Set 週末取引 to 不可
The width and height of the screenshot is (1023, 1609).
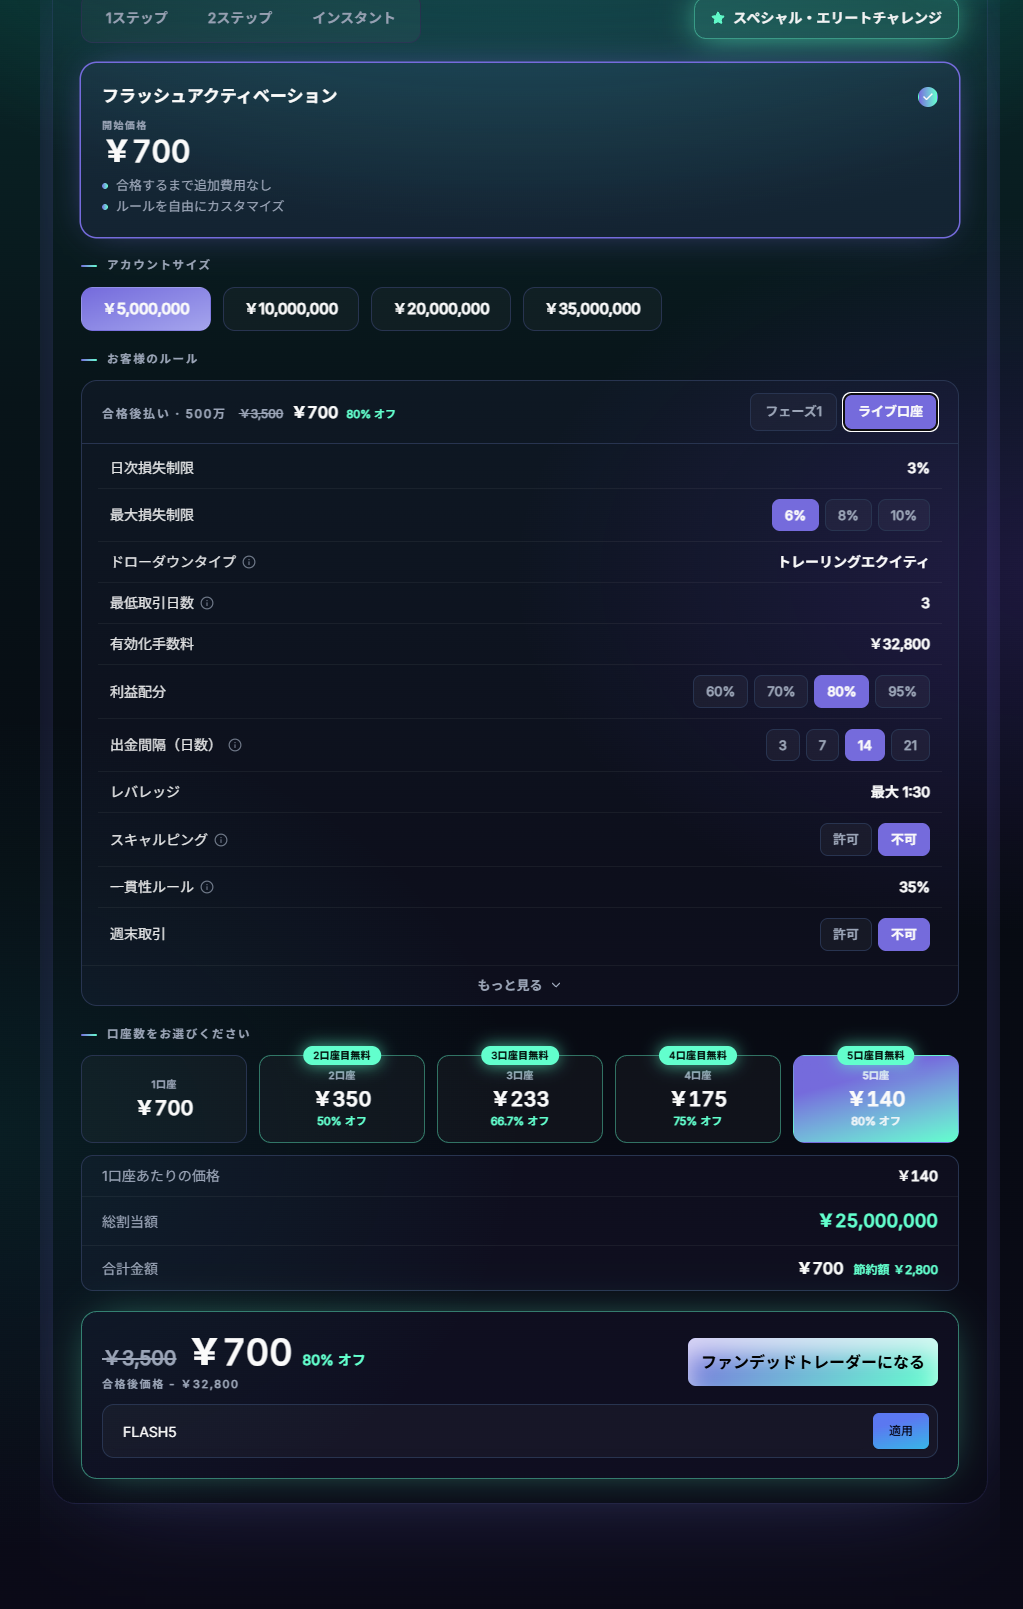tap(904, 935)
